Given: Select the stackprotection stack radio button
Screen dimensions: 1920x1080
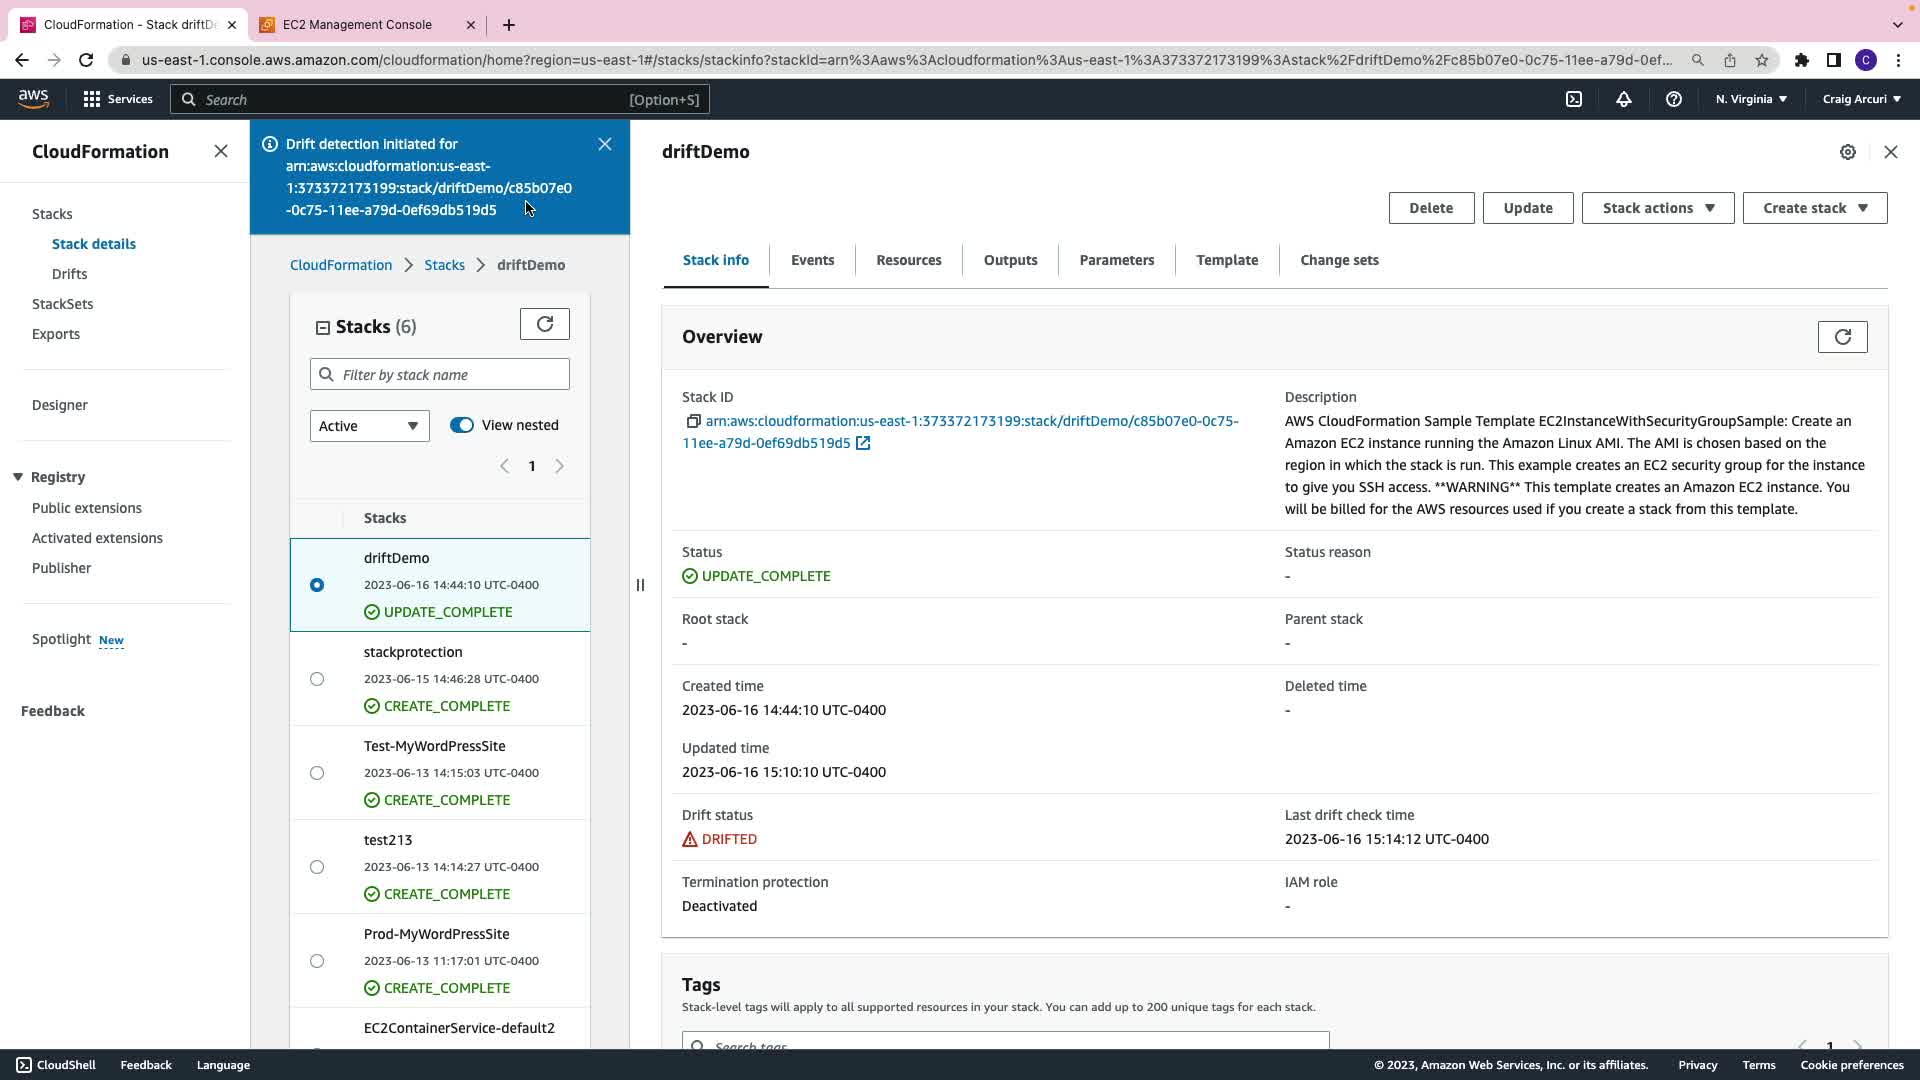Looking at the screenshot, I should click(x=317, y=679).
